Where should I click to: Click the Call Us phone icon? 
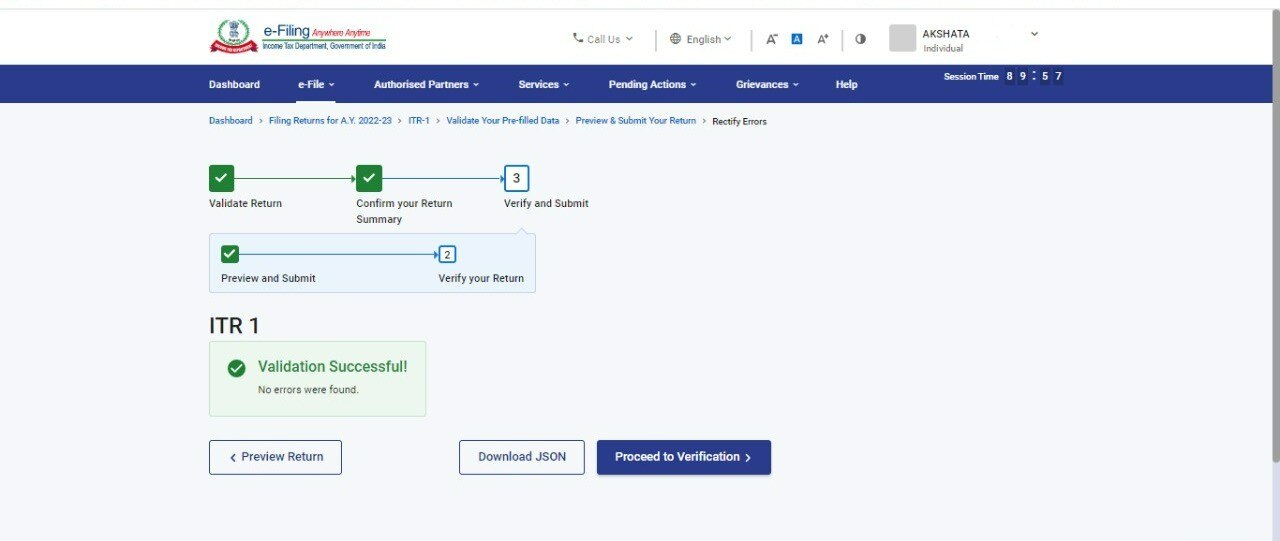[x=578, y=39]
